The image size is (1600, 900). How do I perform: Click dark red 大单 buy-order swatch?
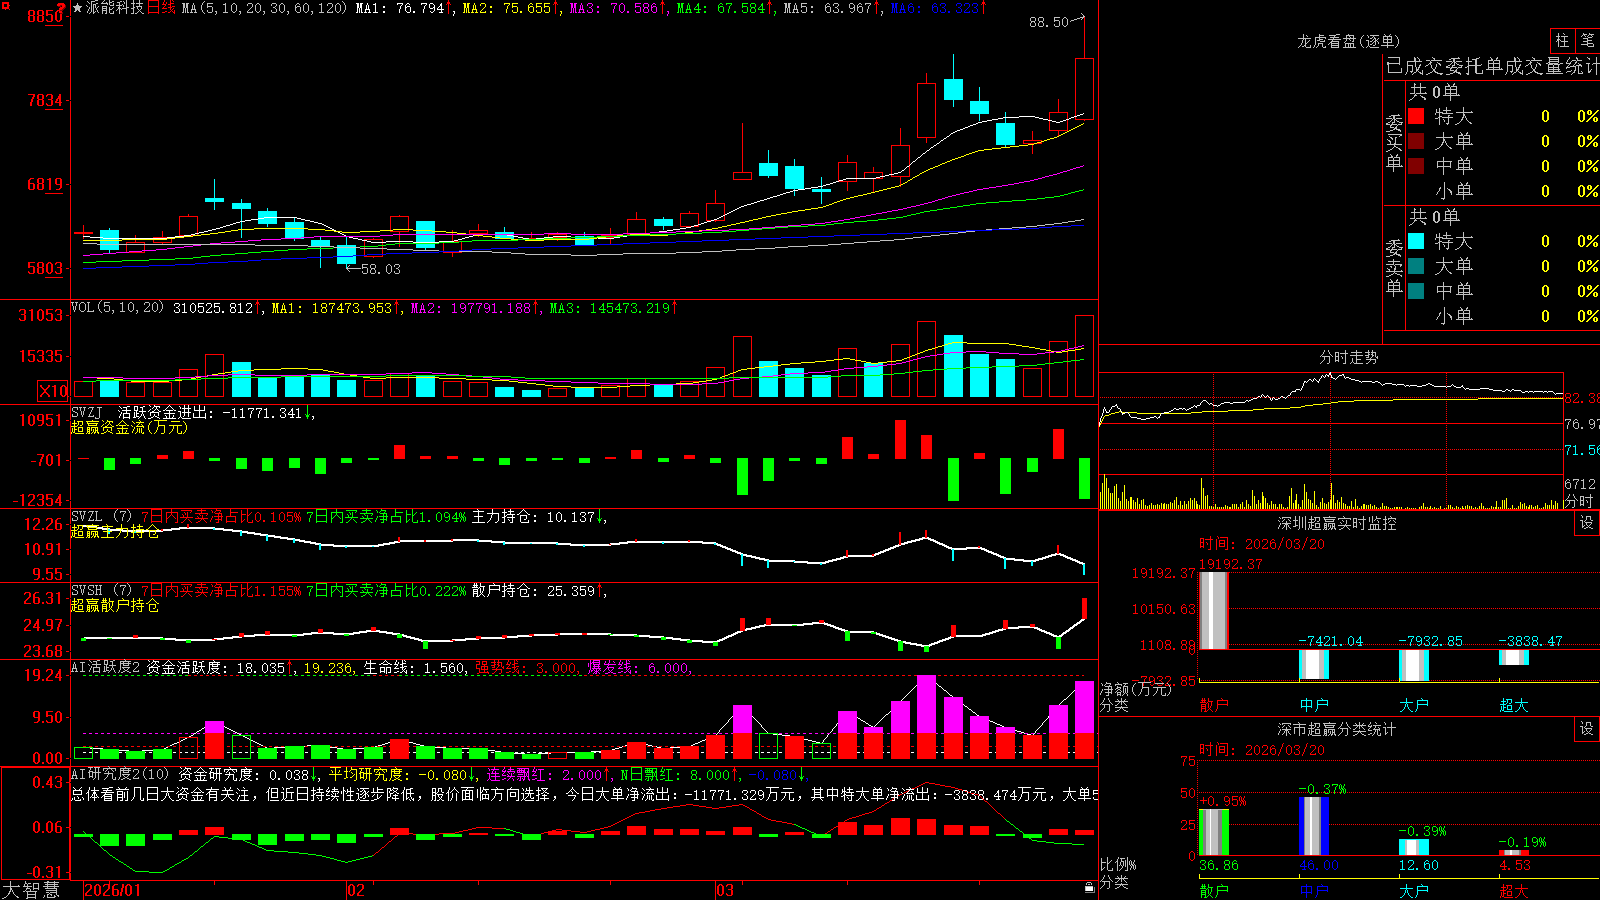(x=1416, y=141)
